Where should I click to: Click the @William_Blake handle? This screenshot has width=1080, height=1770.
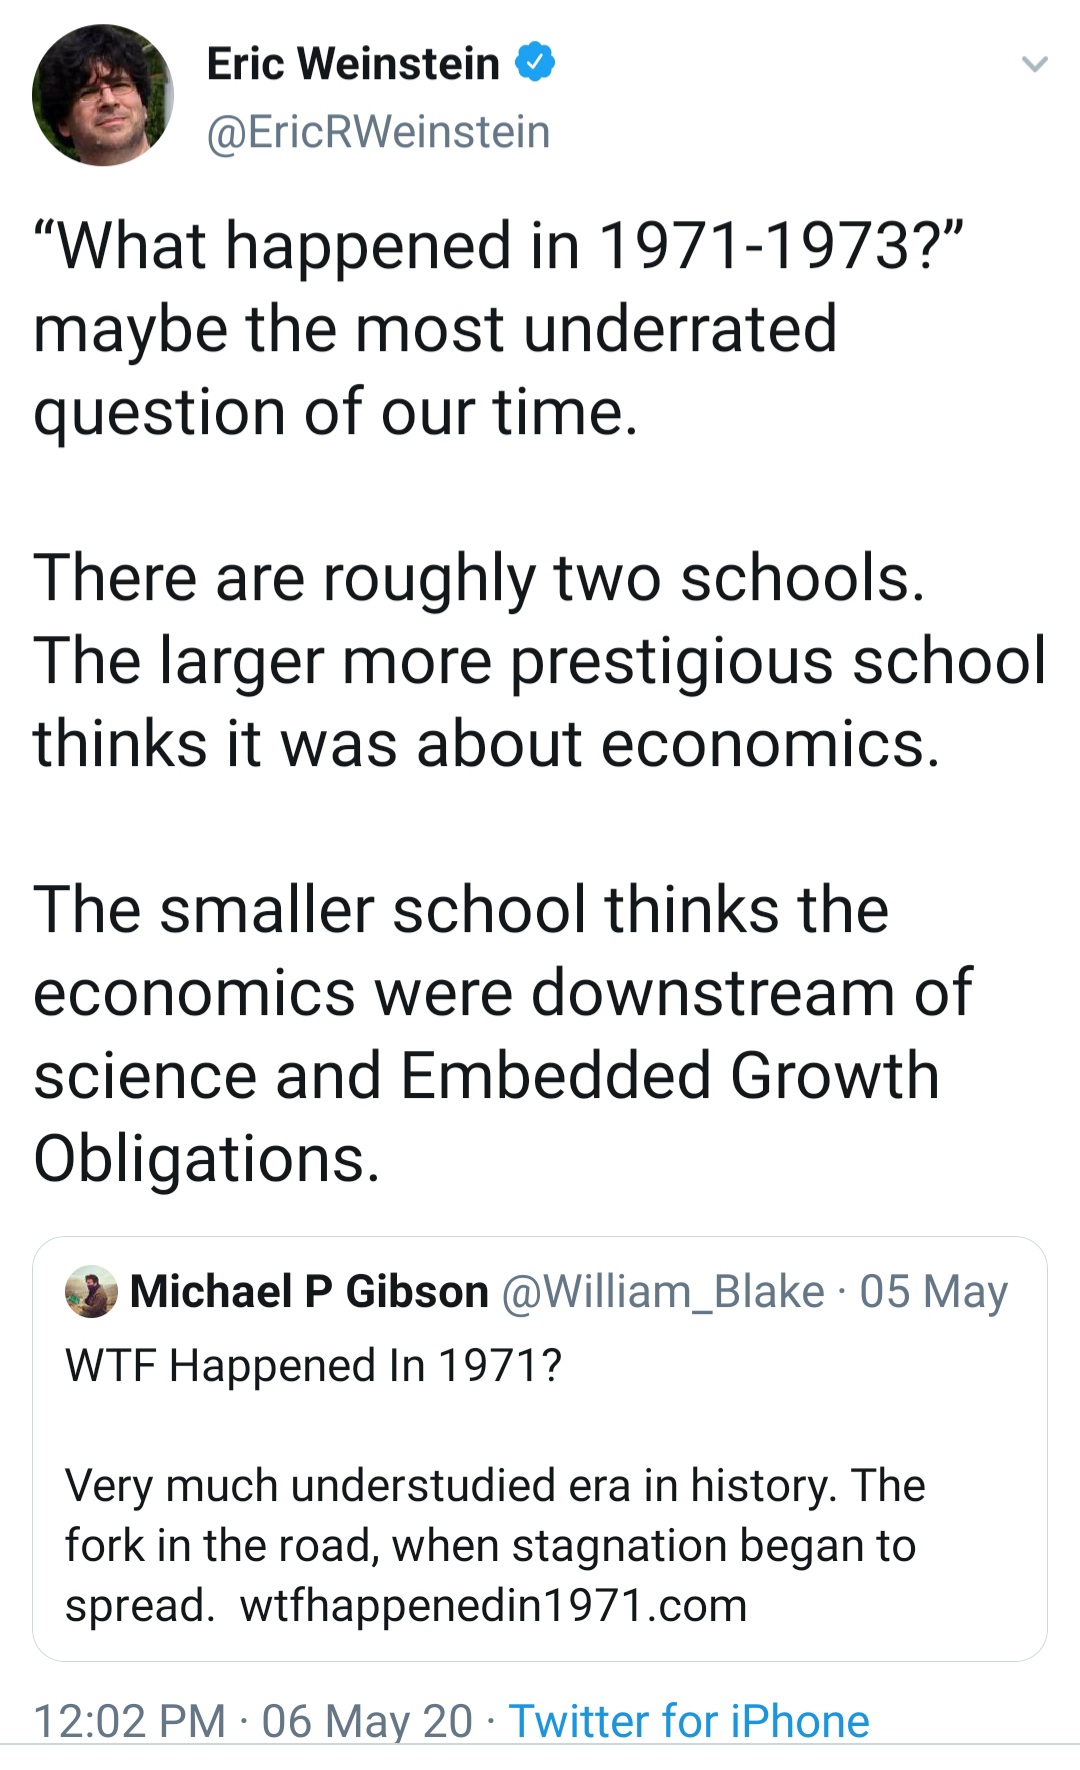click(x=662, y=1291)
